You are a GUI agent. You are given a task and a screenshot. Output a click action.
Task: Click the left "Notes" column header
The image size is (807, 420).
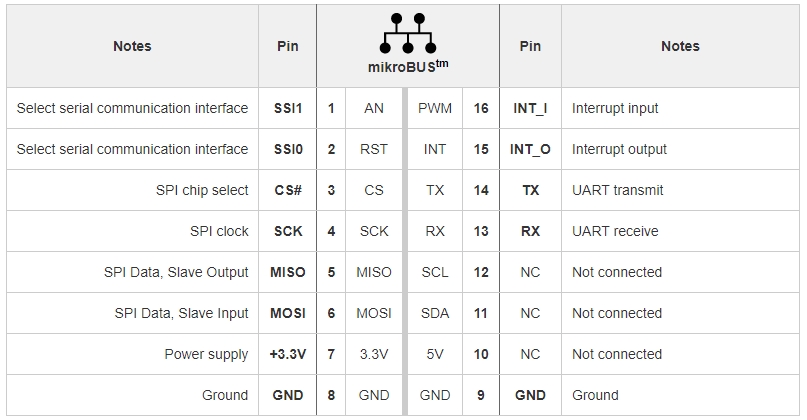[x=132, y=46]
